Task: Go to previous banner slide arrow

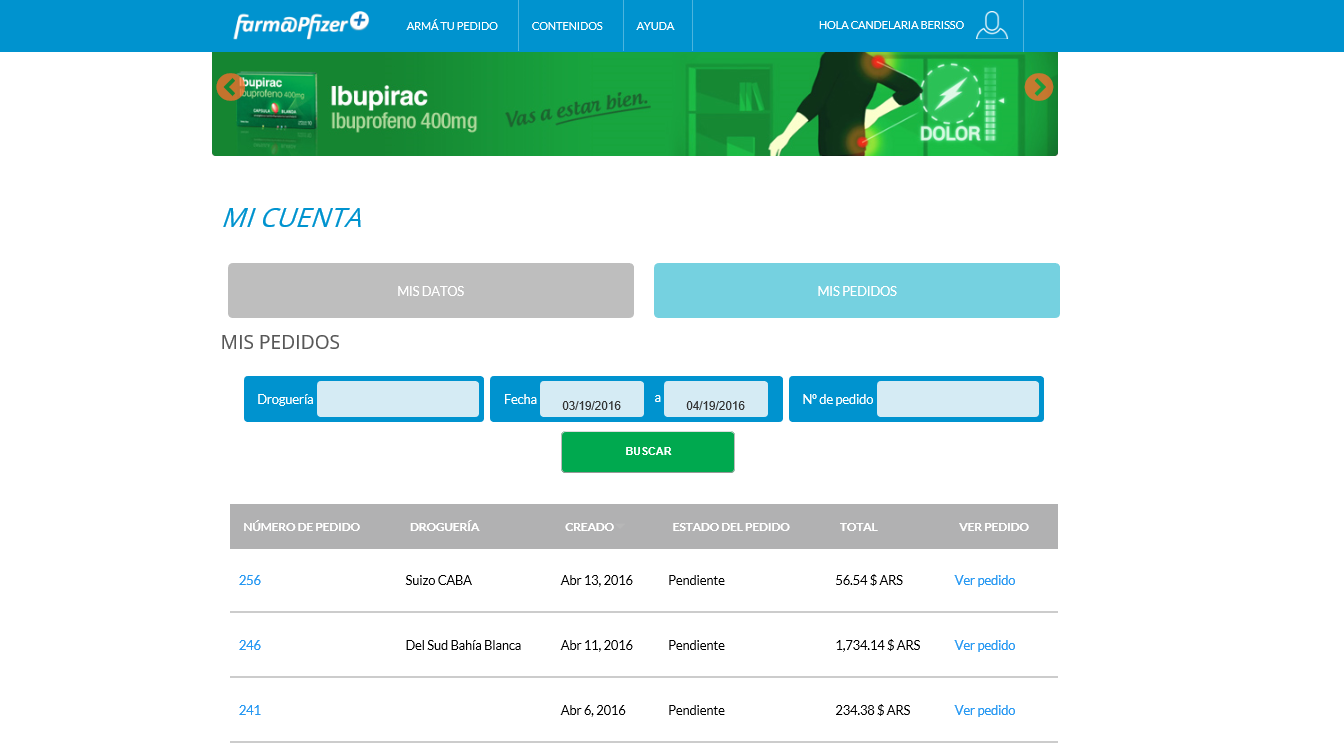Action: (230, 87)
